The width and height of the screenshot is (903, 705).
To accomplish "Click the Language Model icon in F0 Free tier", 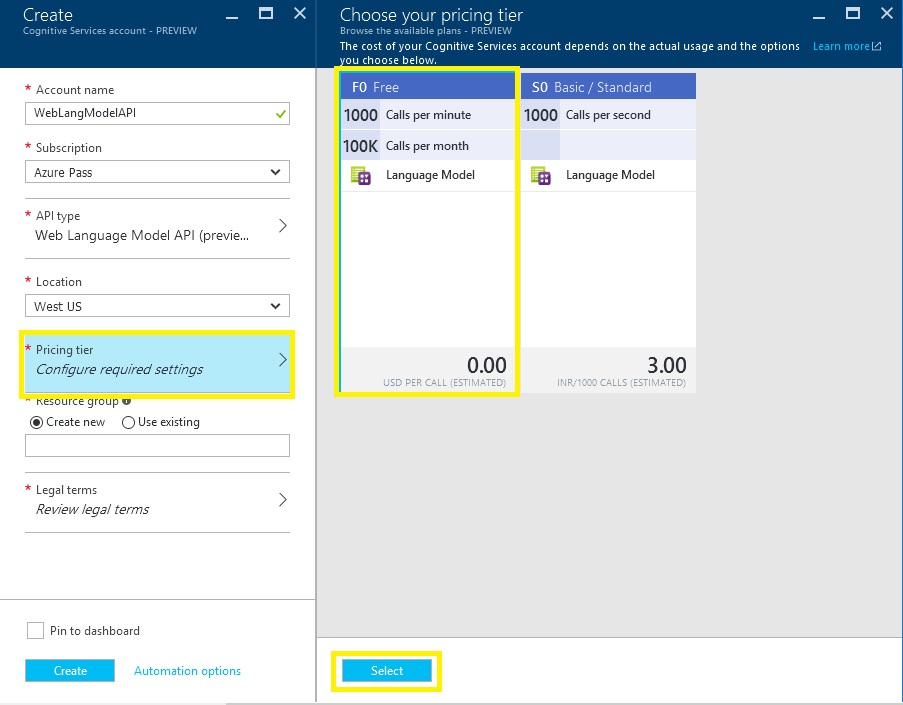I will [361, 175].
